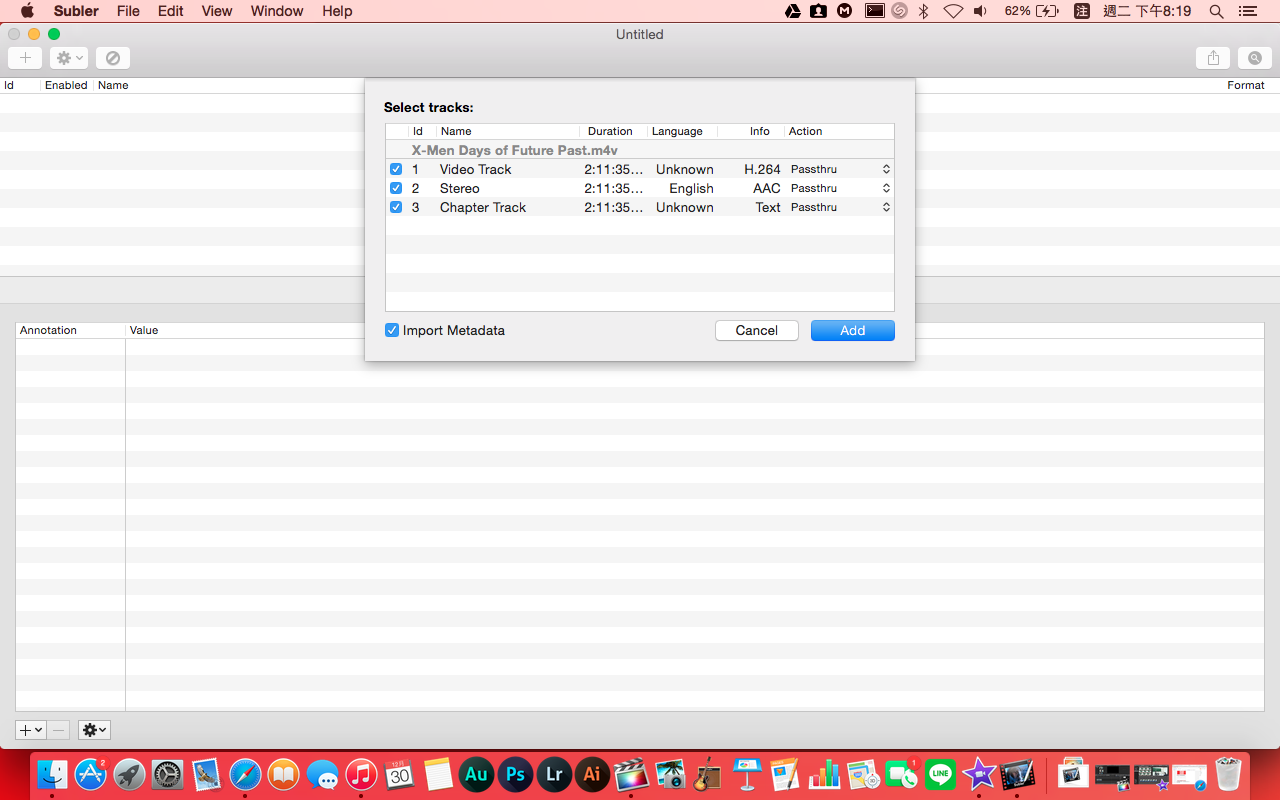The image size is (1280, 800).
Task: Open Adobe Audition from the Dock
Action: pos(477,774)
